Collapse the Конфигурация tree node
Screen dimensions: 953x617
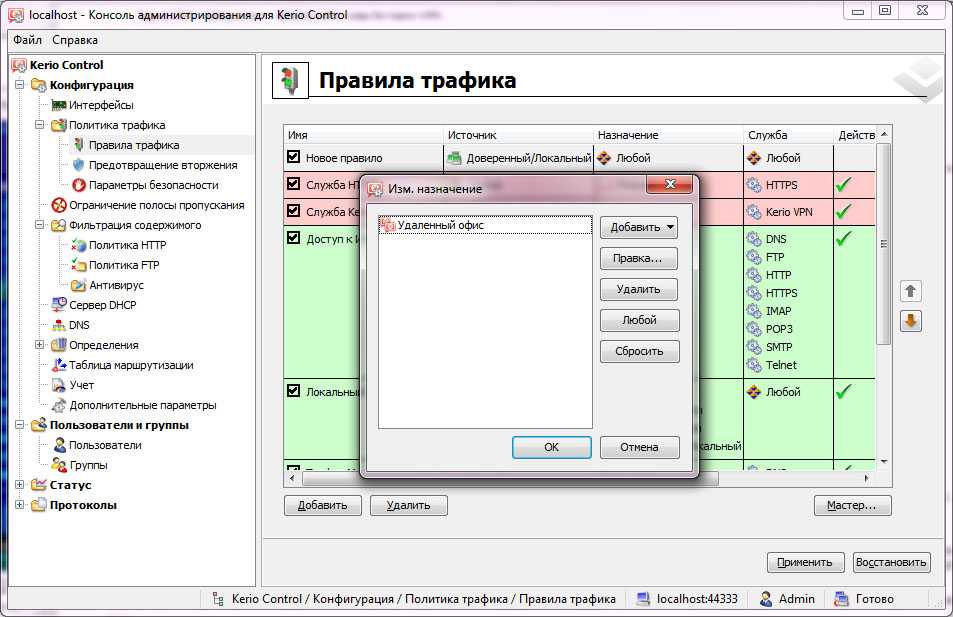(19, 84)
